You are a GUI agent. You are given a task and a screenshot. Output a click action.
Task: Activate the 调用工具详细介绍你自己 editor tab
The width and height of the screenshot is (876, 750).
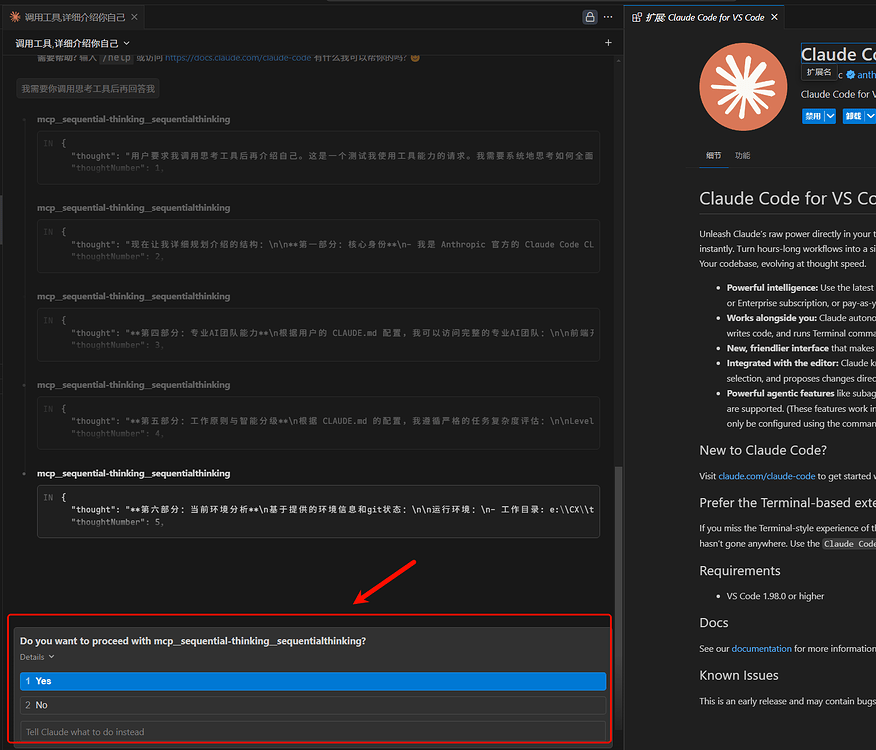[74, 17]
